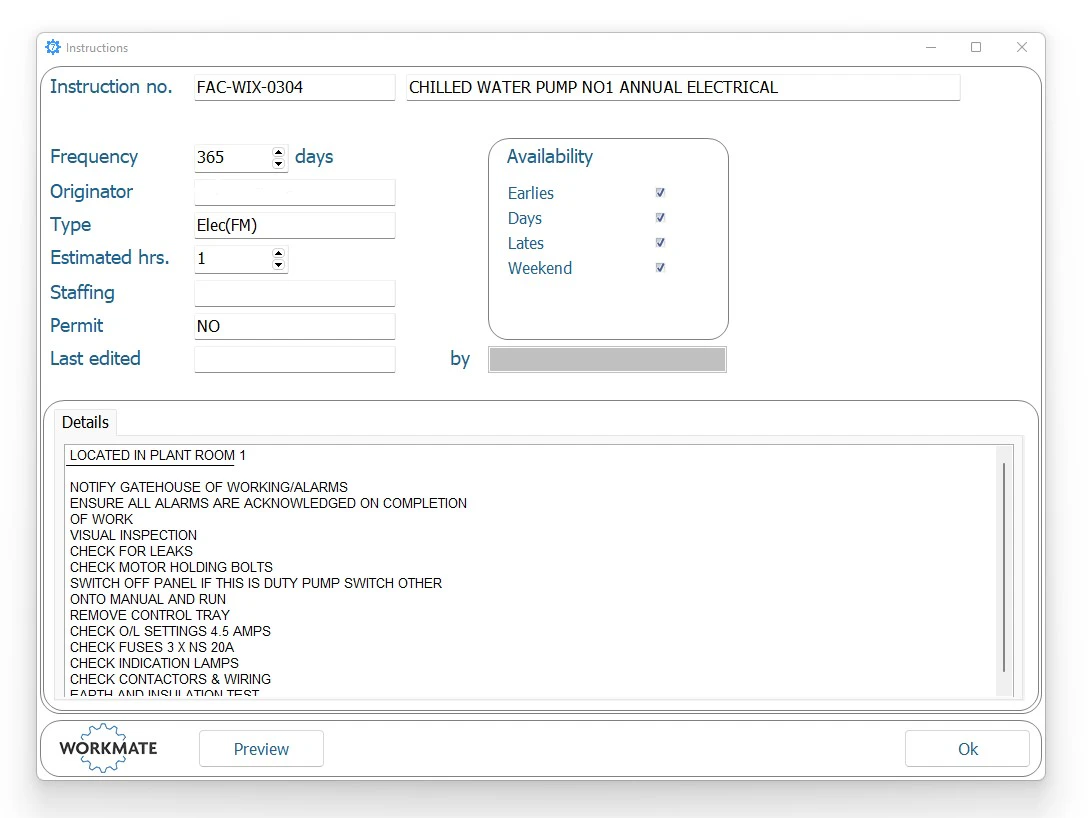Increase Frequency using the up stepper arrow
Viewport: 1088px width, 818px height.
[278, 152]
